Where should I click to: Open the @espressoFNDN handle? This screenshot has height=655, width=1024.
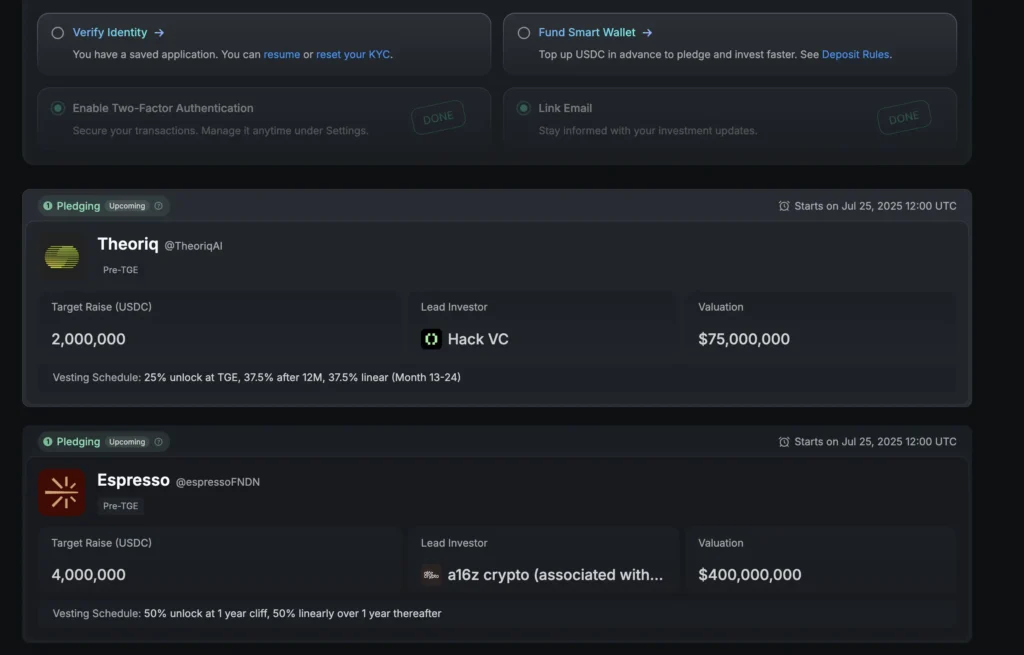click(218, 482)
